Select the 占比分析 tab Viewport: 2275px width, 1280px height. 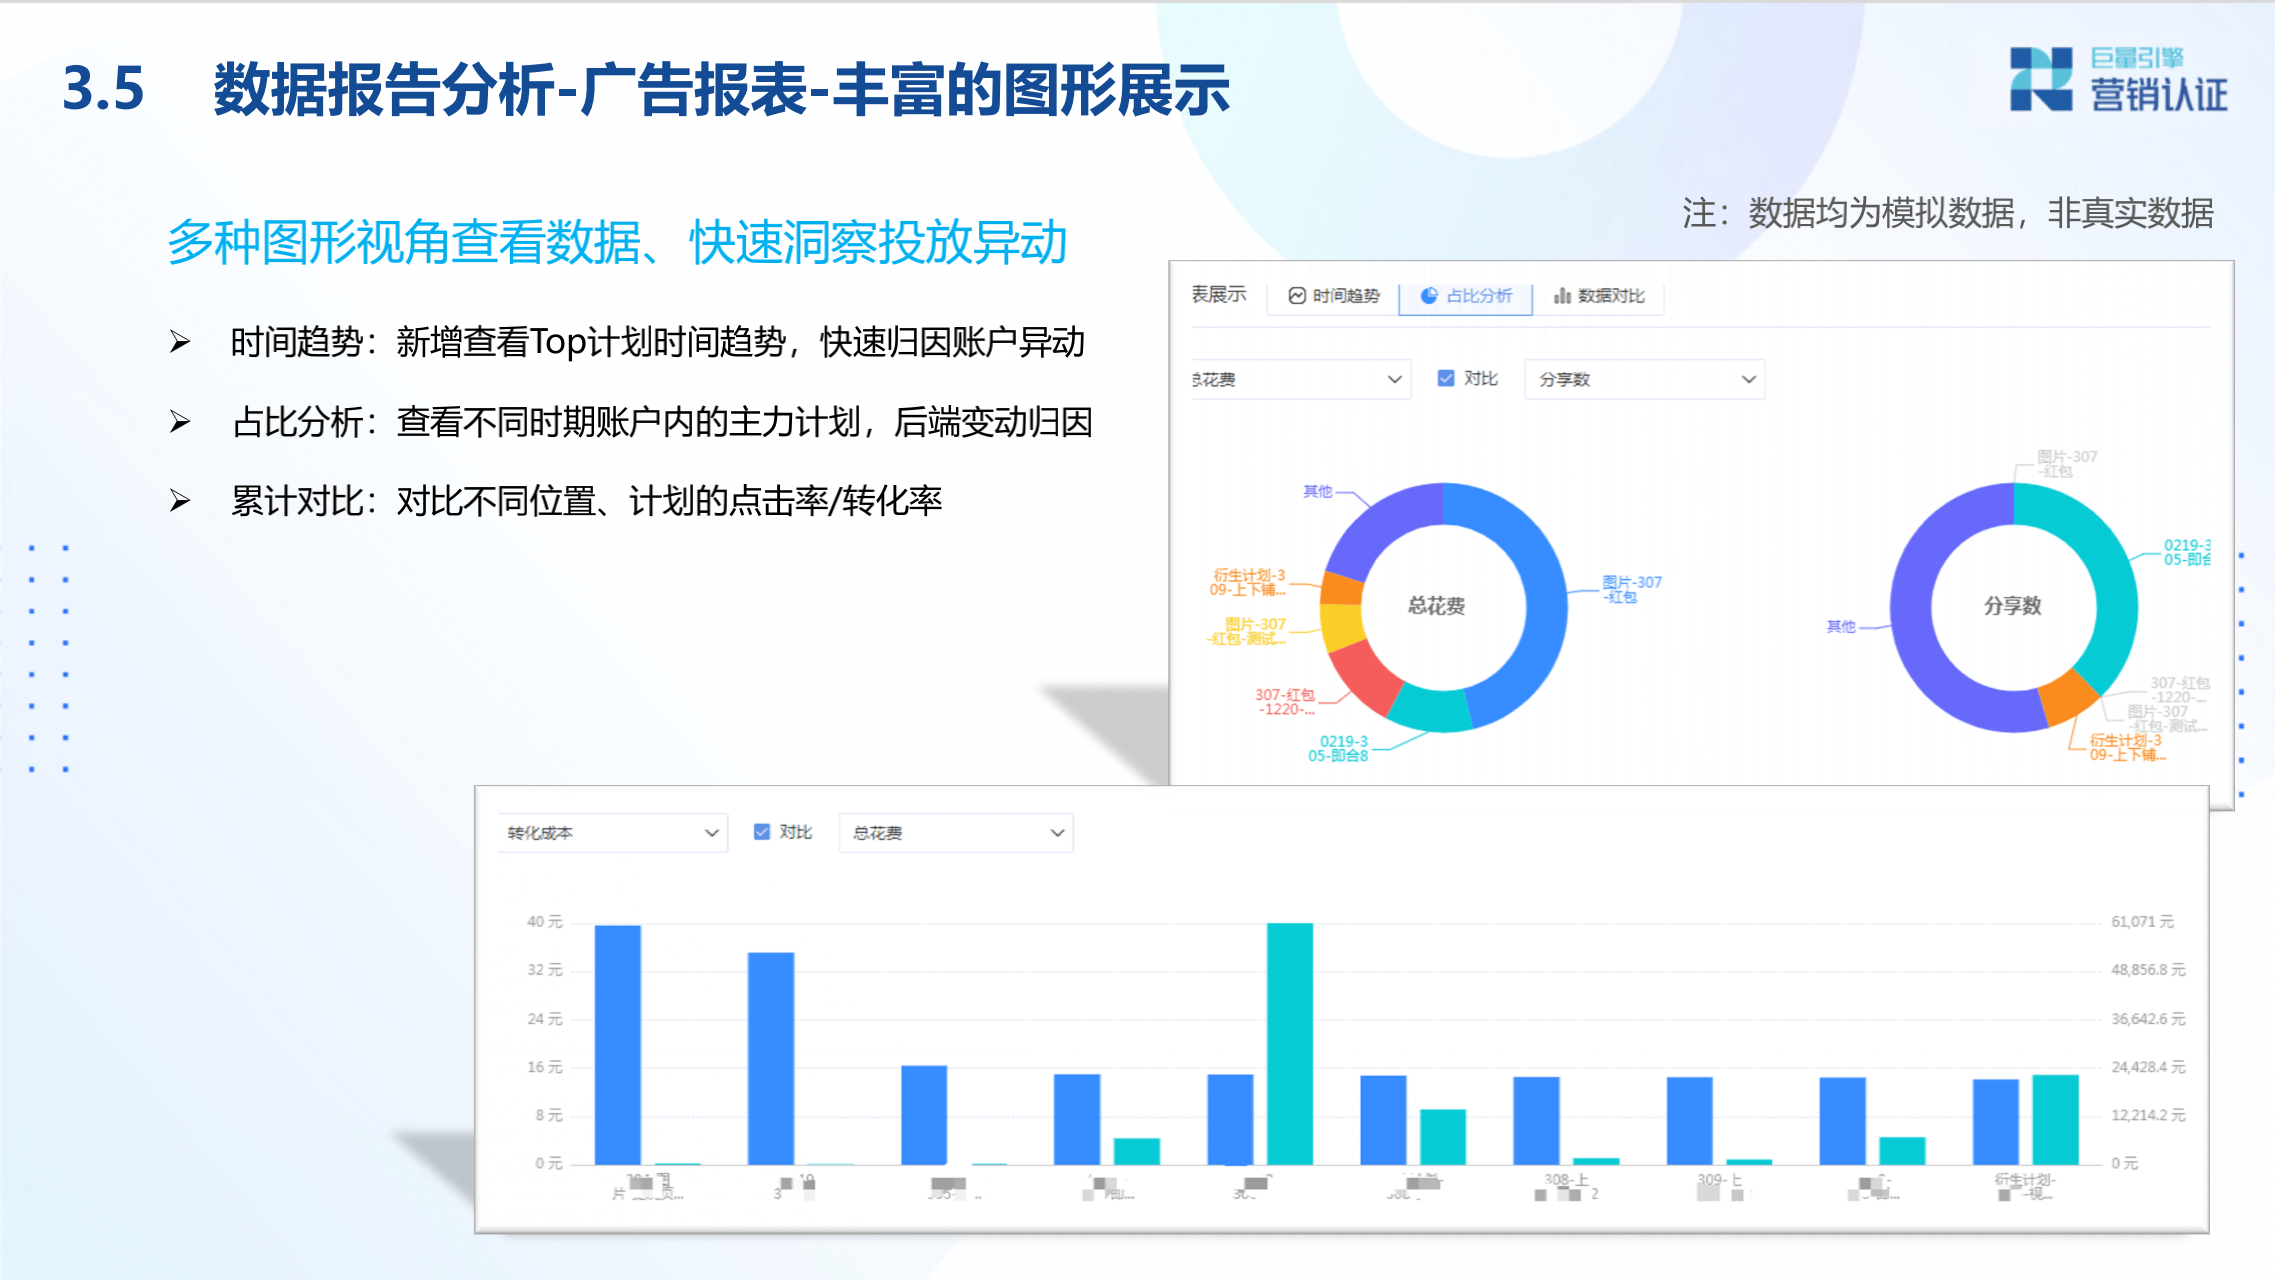[x=1466, y=296]
